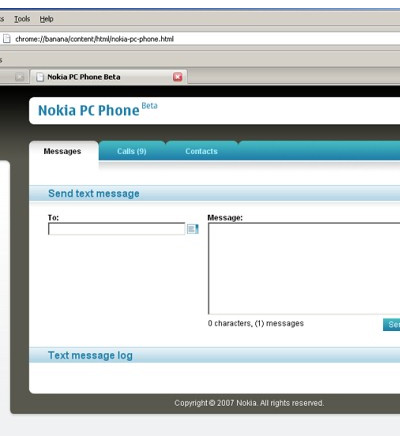Open the Help menu

pyautogui.click(x=46, y=19)
